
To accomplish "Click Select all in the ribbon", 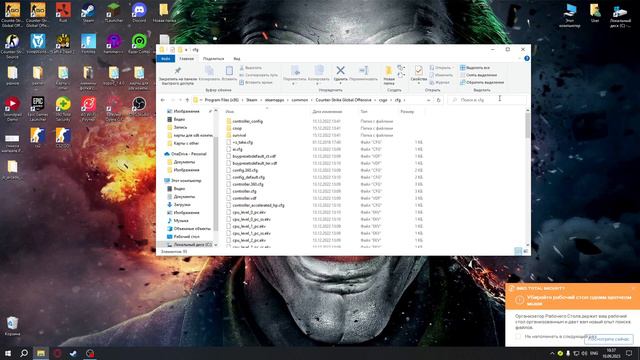I will (x=475, y=68).
